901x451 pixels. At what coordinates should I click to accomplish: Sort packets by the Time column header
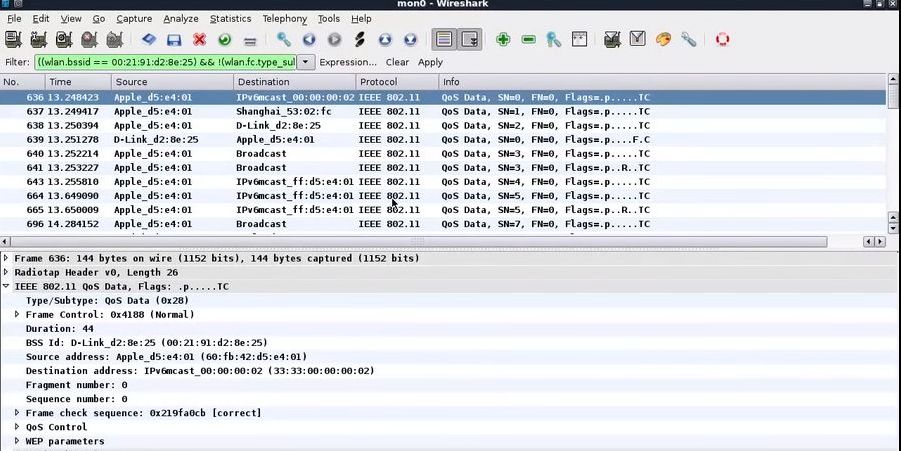pos(78,82)
